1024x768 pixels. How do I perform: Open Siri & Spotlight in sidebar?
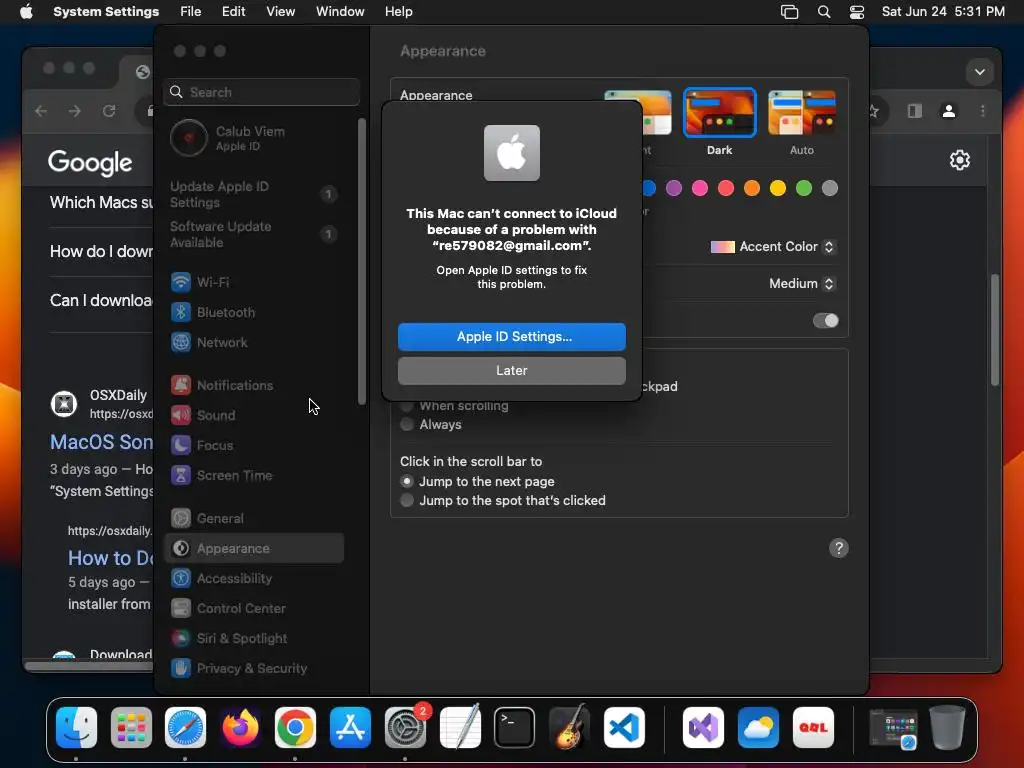point(254,639)
